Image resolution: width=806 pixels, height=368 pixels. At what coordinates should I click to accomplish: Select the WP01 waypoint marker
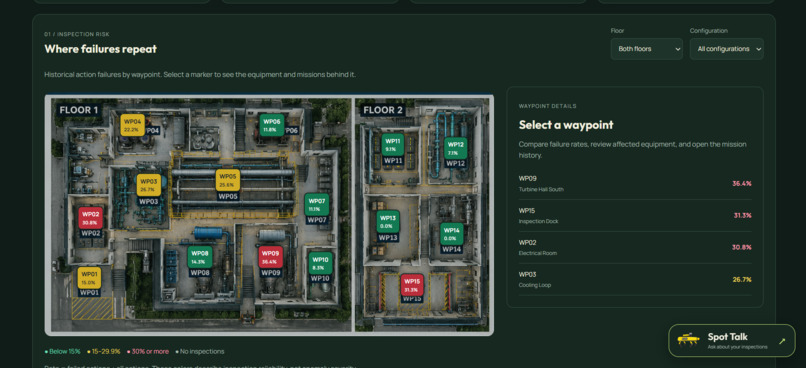click(89, 278)
